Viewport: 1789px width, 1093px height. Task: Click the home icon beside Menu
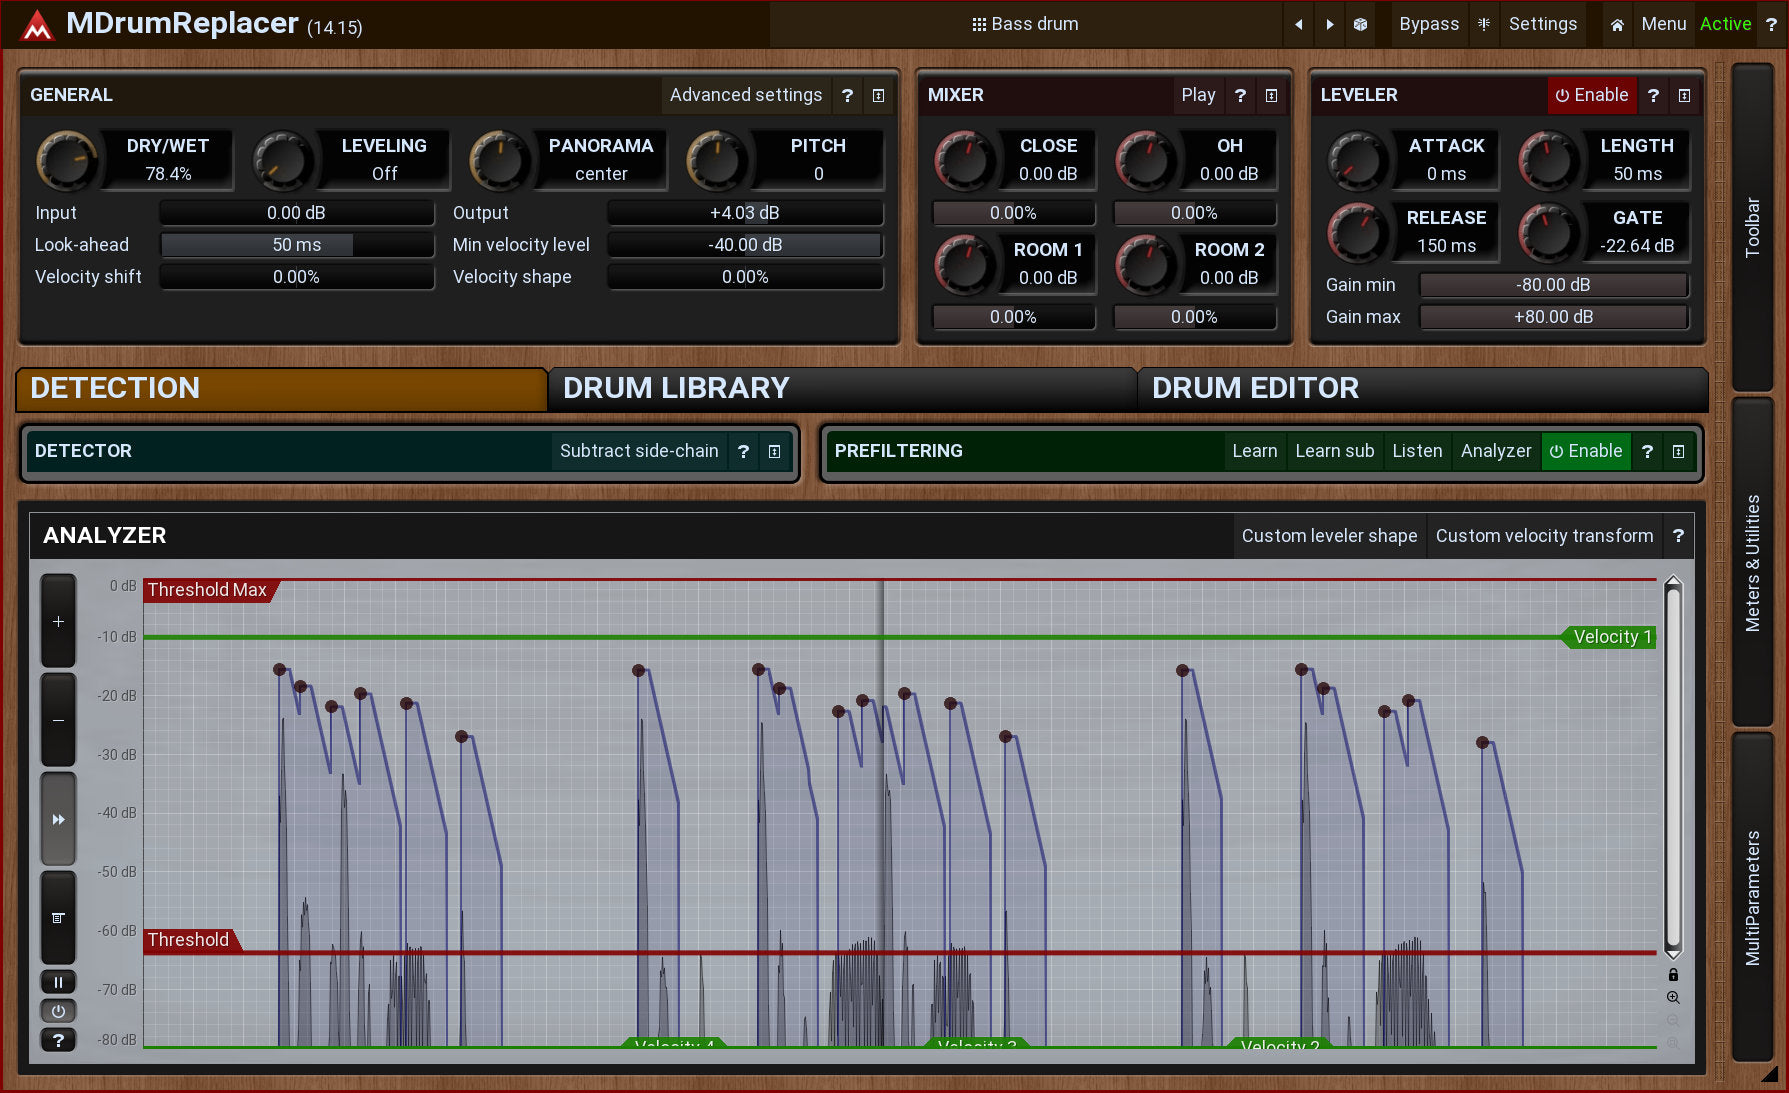pos(1616,24)
